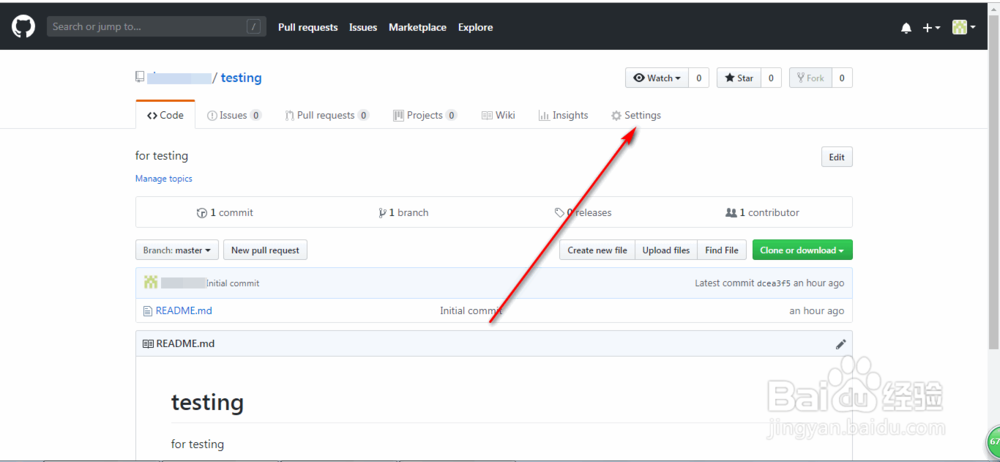The image size is (1000, 462).
Task: Click the New pull request button
Action: (x=265, y=250)
